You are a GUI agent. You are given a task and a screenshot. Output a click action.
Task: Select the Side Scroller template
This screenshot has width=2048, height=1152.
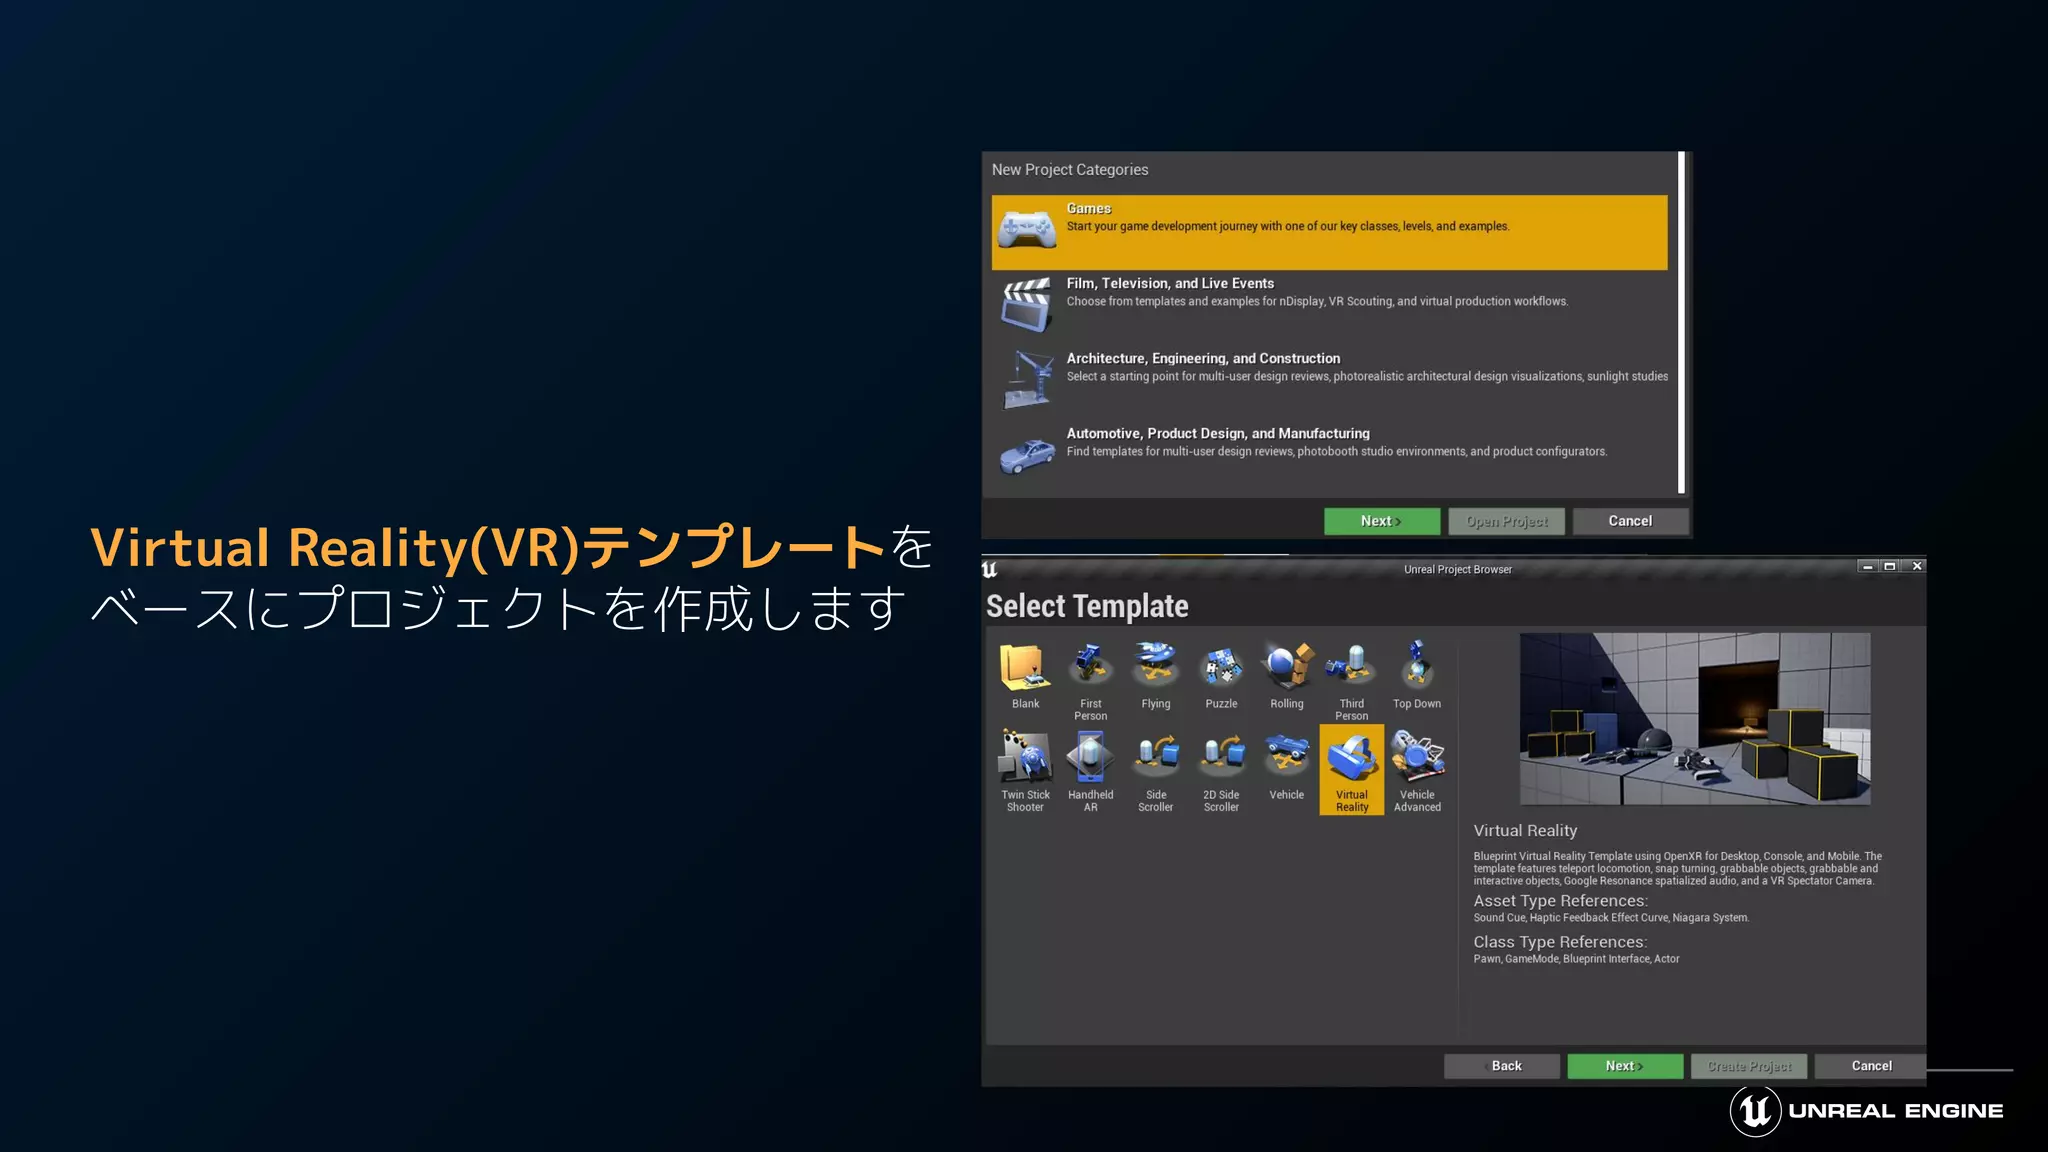coord(1156,770)
